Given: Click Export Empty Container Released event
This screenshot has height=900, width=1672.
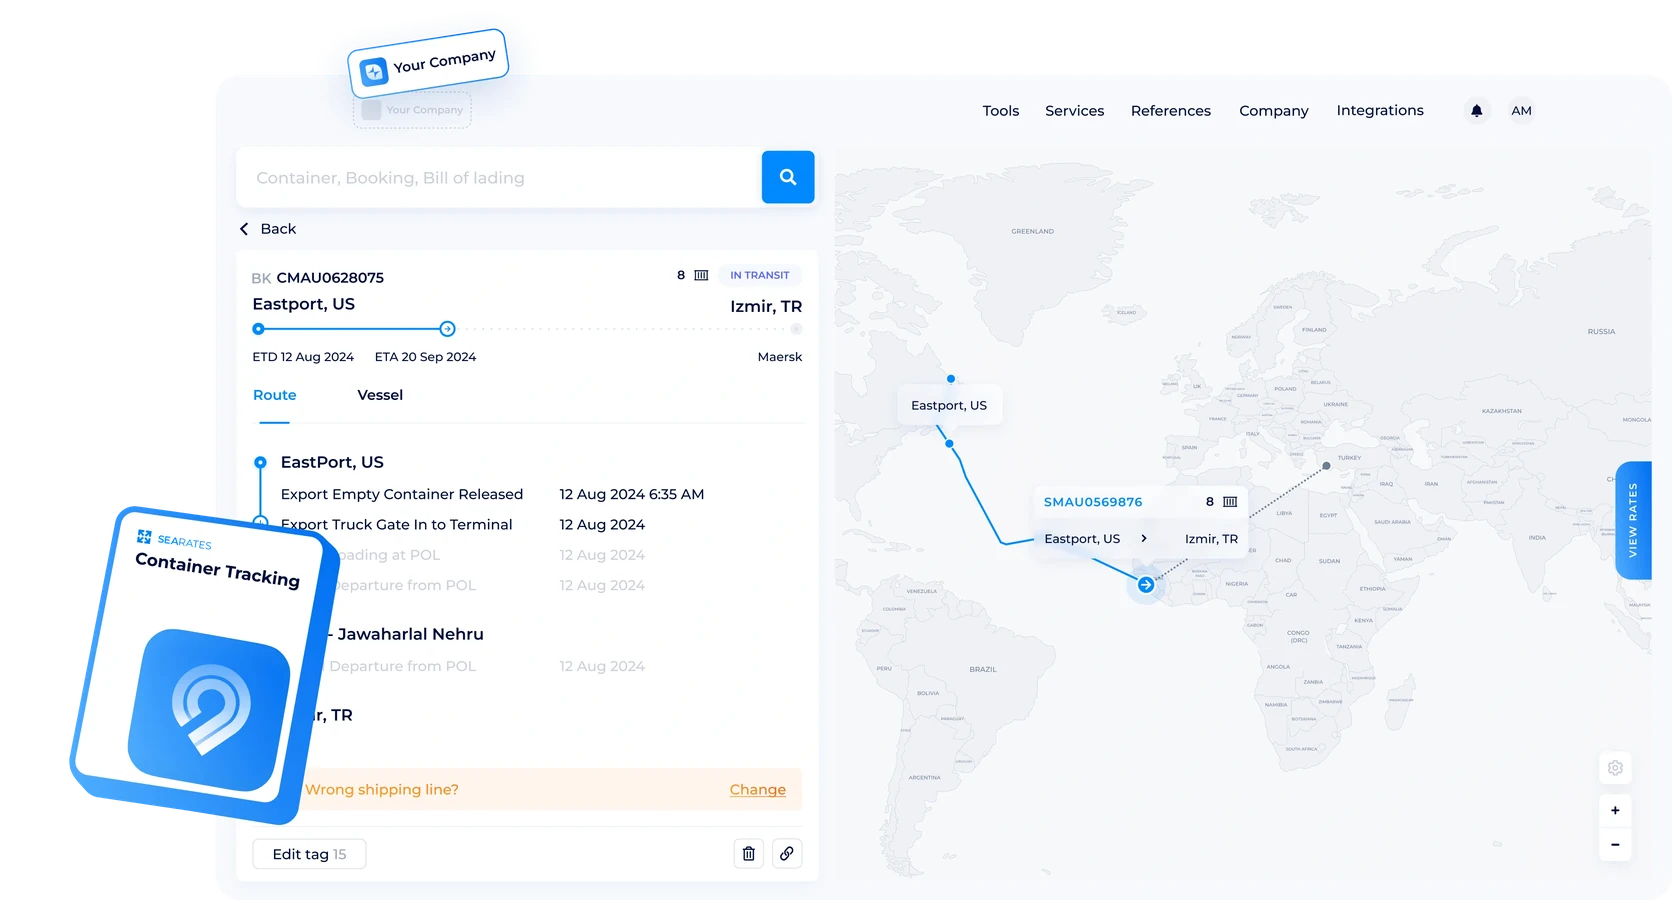Looking at the screenshot, I should pos(402,494).
